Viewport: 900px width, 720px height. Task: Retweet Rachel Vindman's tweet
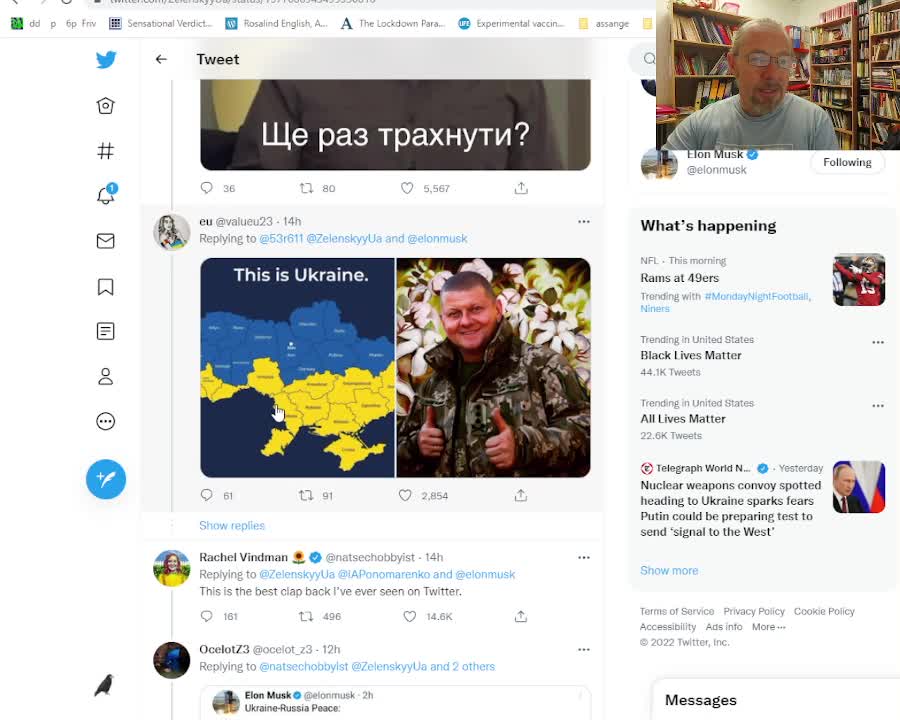point(306,616)
